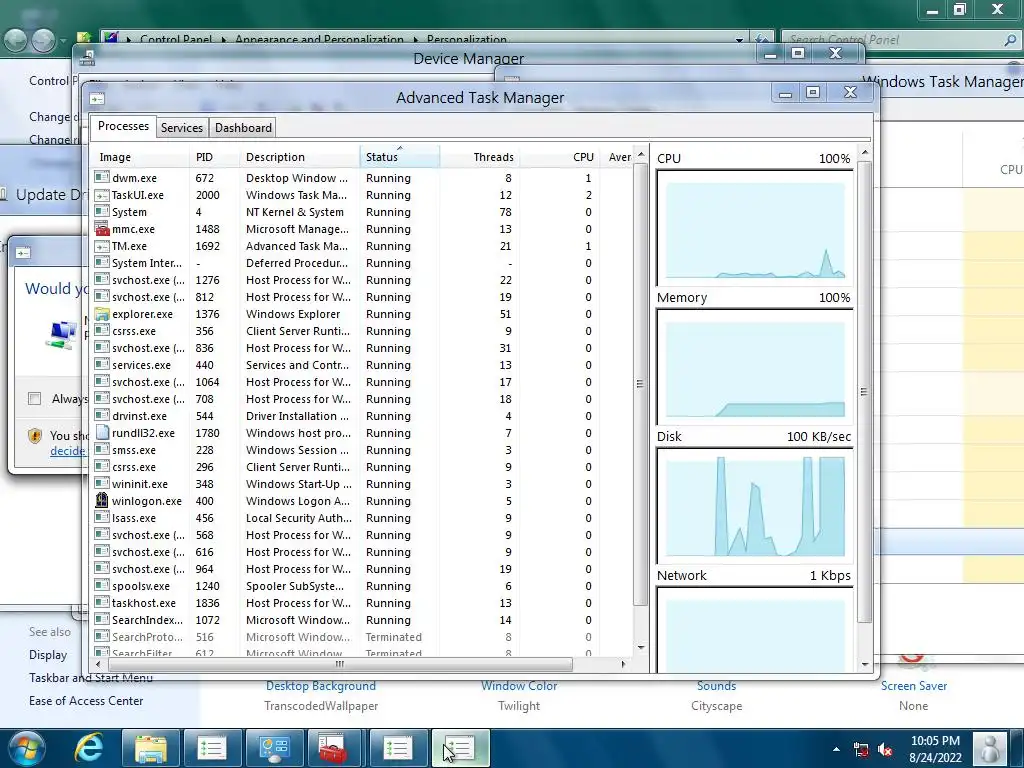This screenshot has height=768, width=1024.
Task: Open Windows Explorer from the taskbar
Action: click(x=150, y=748)
